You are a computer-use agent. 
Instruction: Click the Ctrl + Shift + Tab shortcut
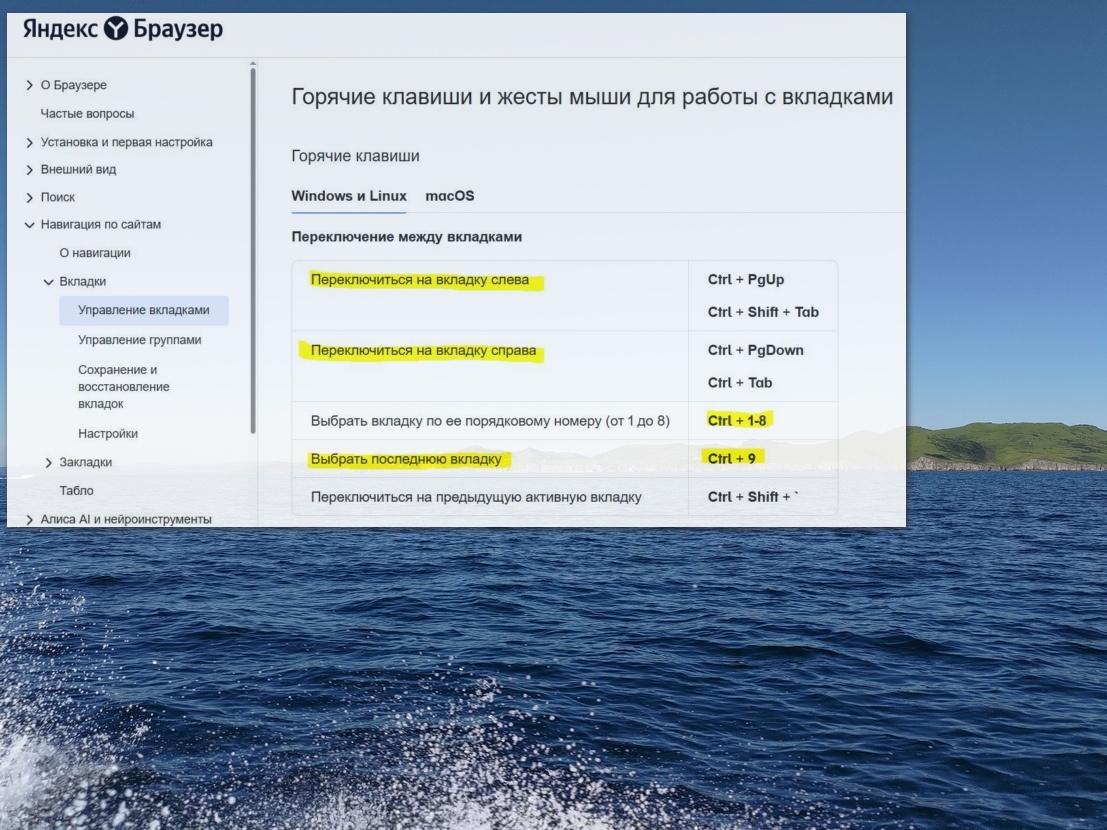763,312
